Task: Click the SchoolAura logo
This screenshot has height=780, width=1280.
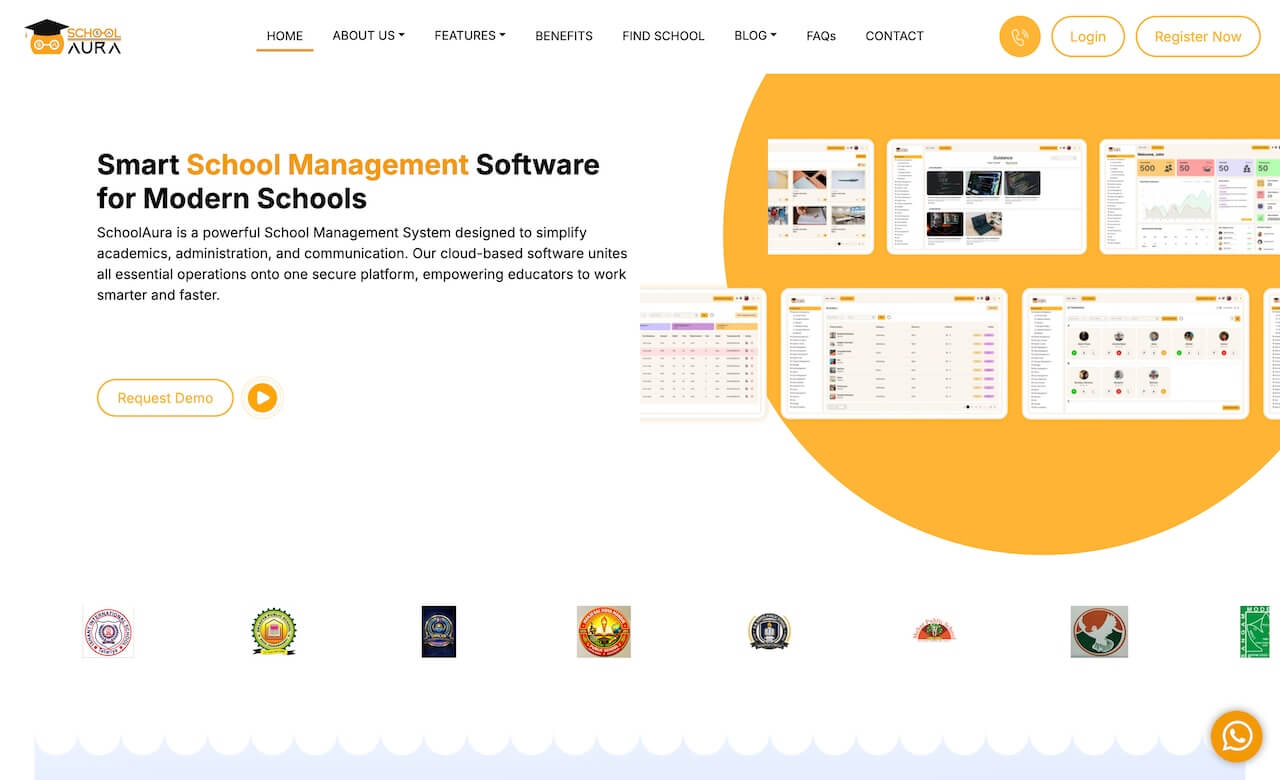Action: pos(73,36)
